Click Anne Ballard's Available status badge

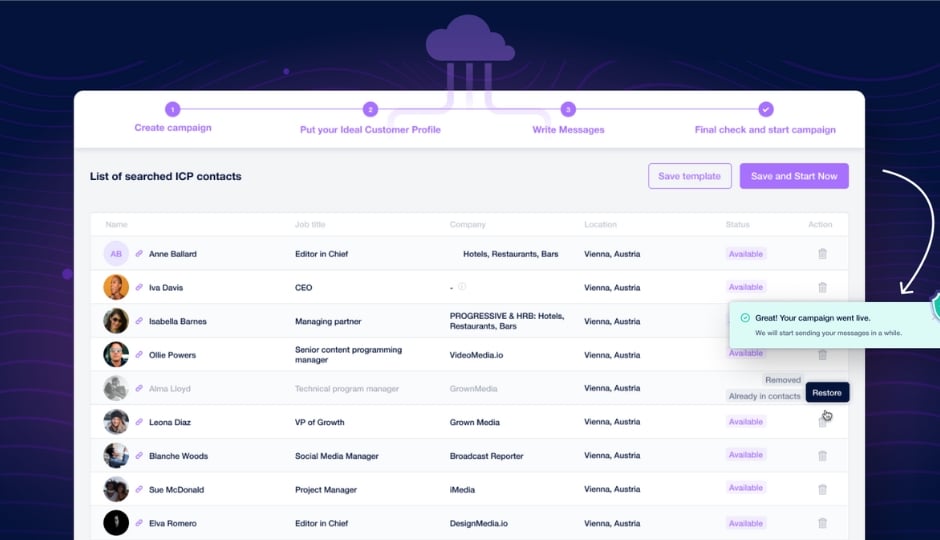(746, 254)
